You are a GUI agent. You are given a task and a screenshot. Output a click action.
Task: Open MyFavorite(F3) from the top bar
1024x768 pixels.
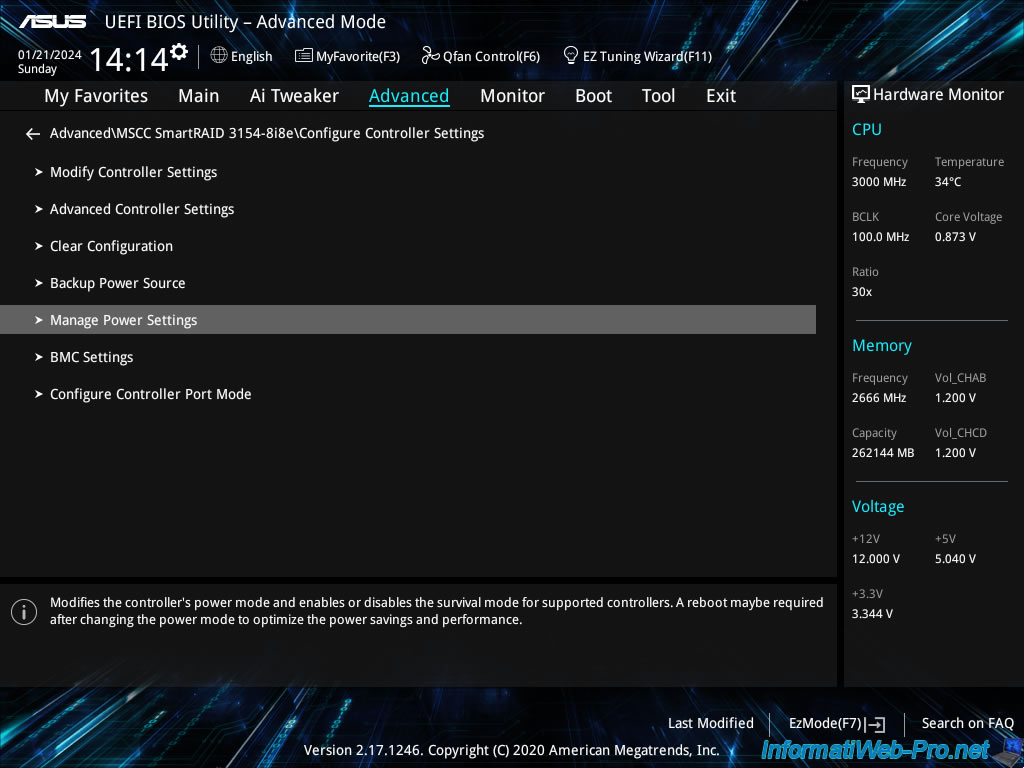coord(347,57)
